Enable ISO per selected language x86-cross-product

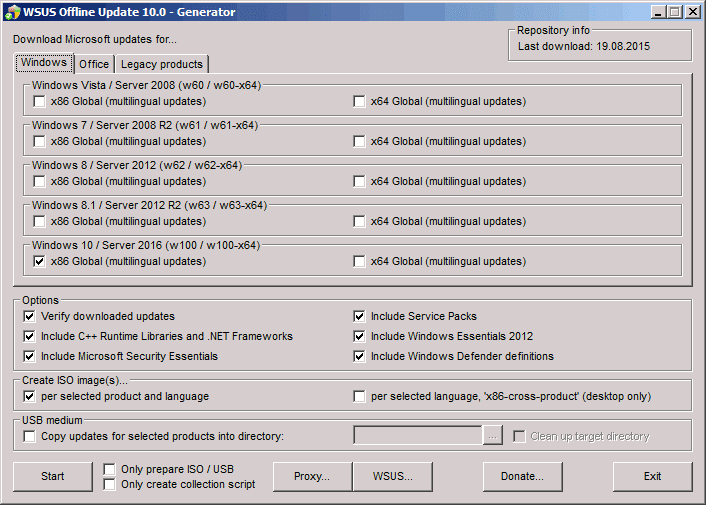pyautogui.click(x=359, y=397)
